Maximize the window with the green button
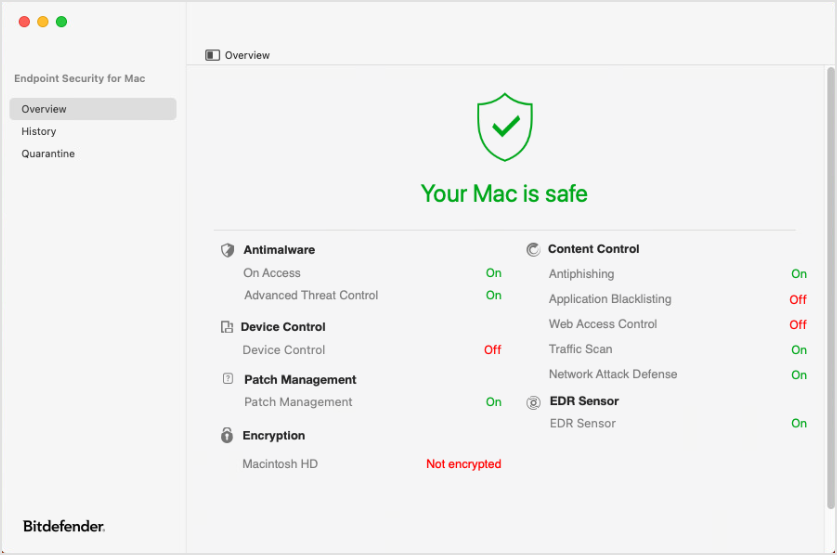This screenshot has width=837, height=555. coord(61,21)
